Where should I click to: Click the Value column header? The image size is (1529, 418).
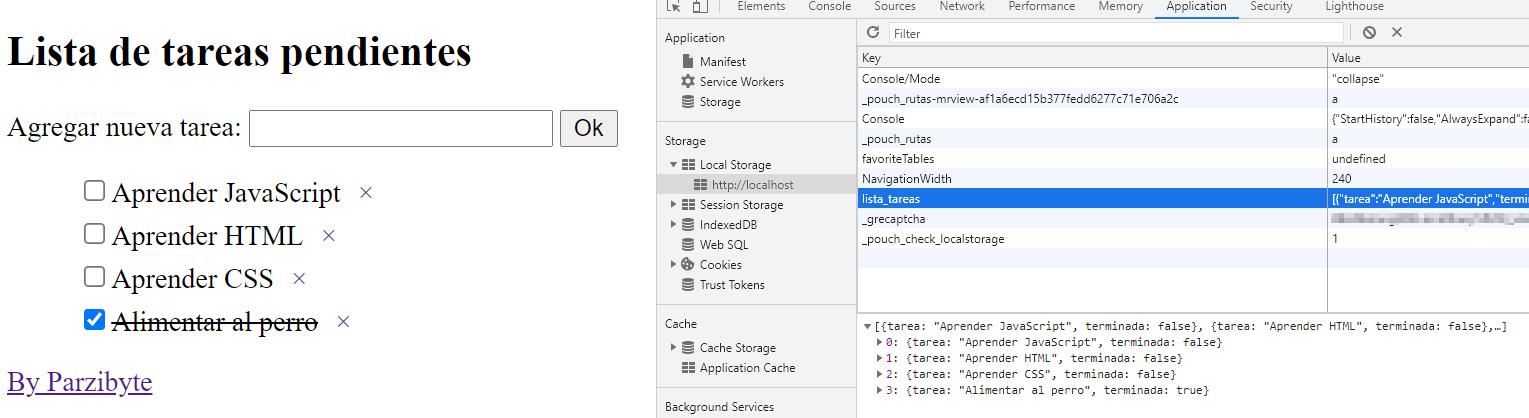(1428, 58)
